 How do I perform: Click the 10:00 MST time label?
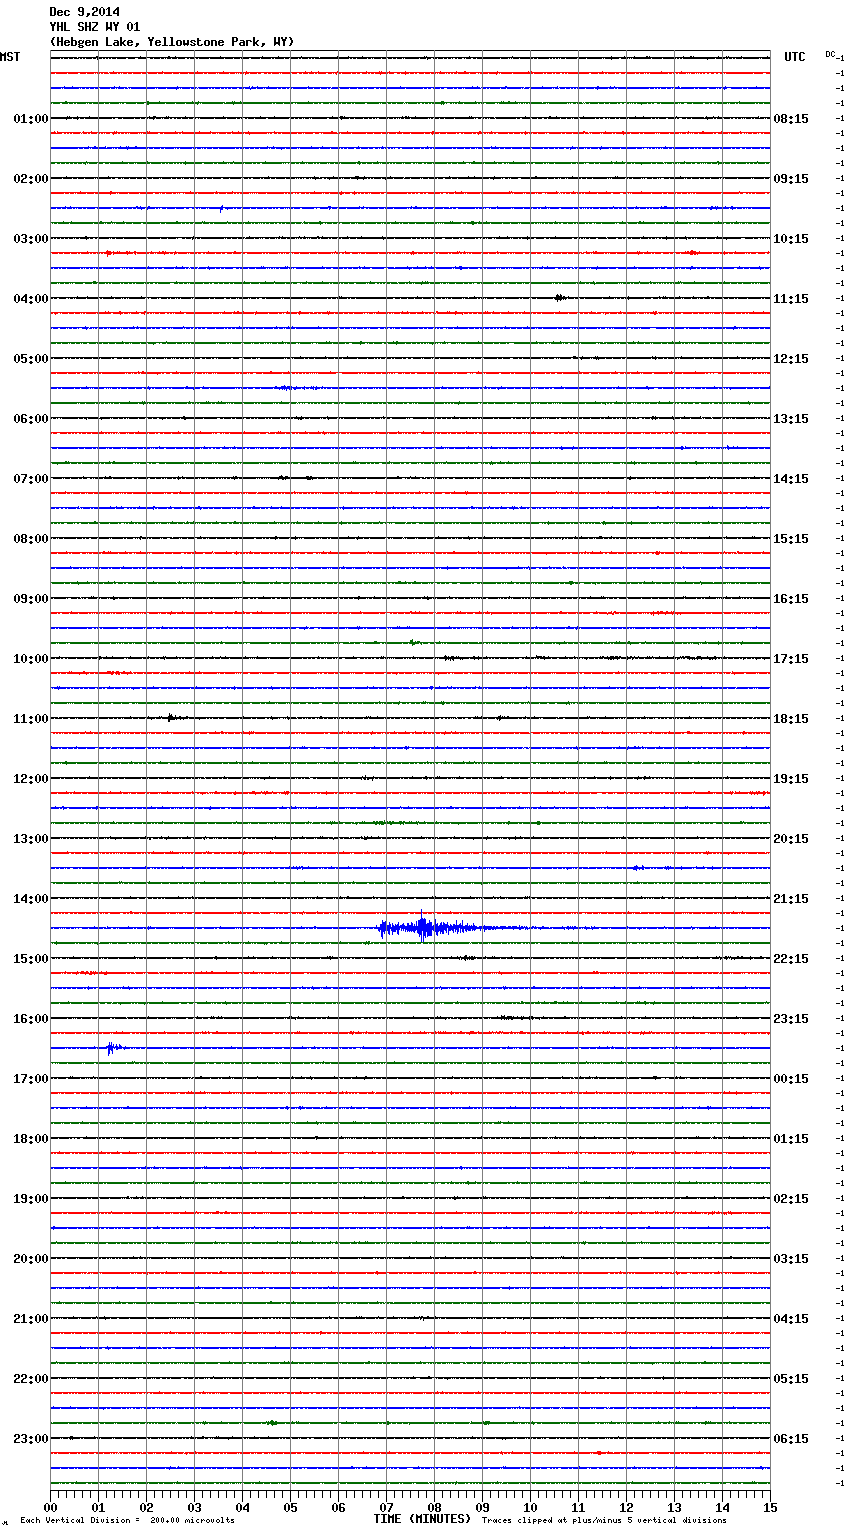[31, 659]
